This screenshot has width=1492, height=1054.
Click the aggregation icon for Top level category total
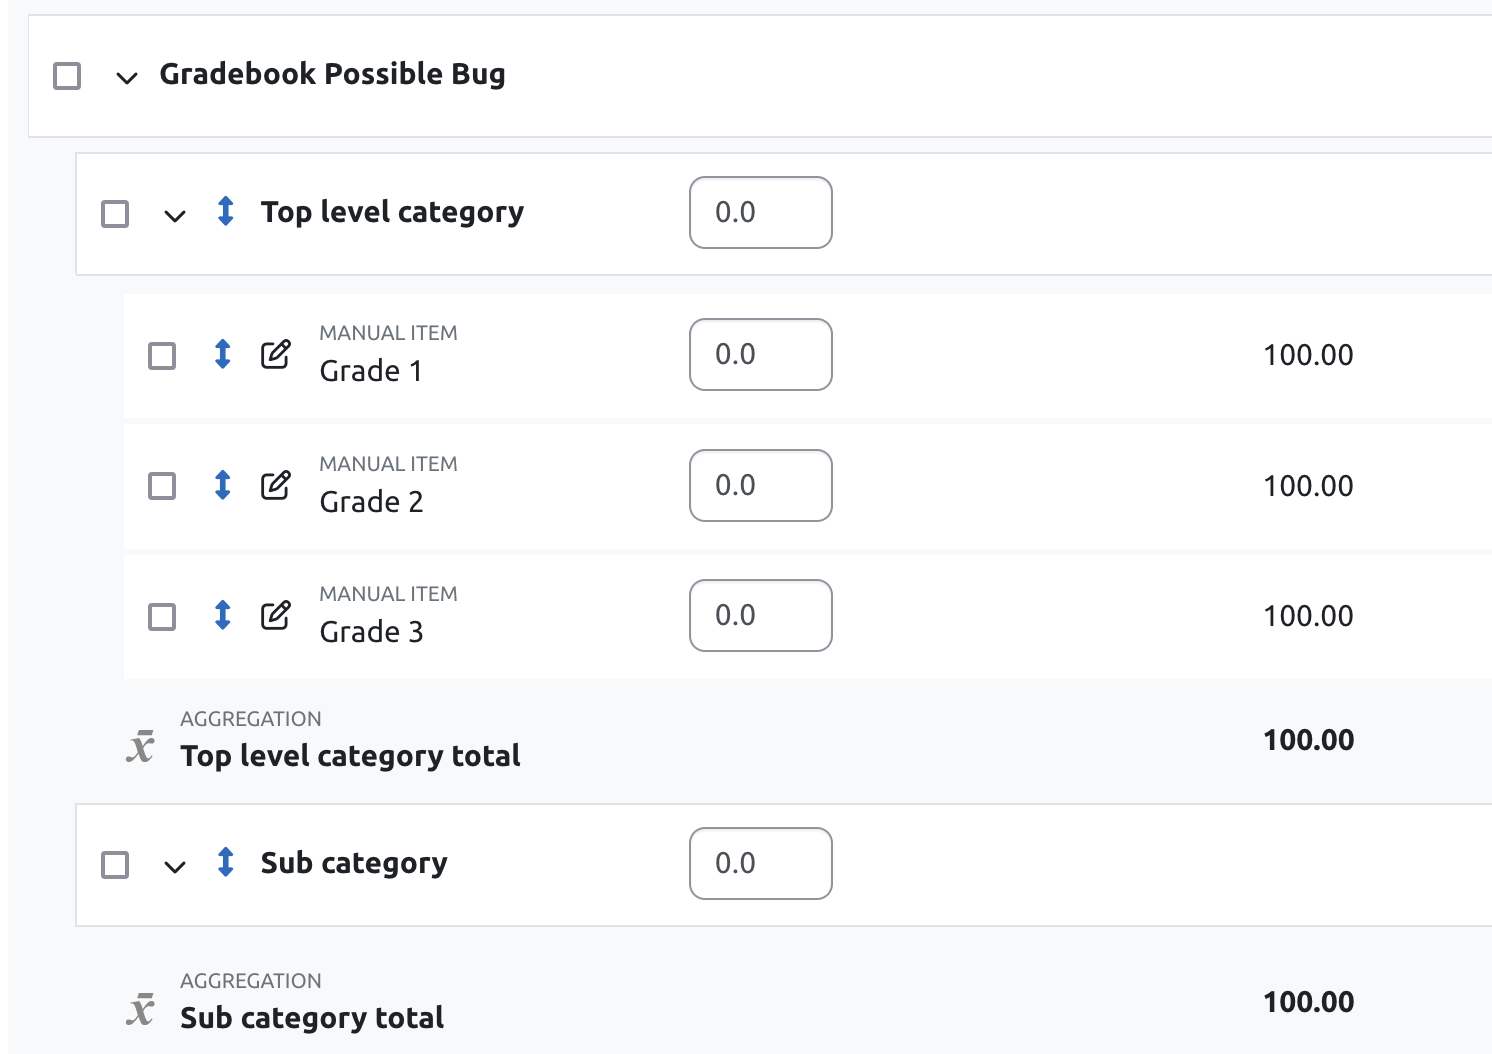pyautogui.click(x=141, y=746)
